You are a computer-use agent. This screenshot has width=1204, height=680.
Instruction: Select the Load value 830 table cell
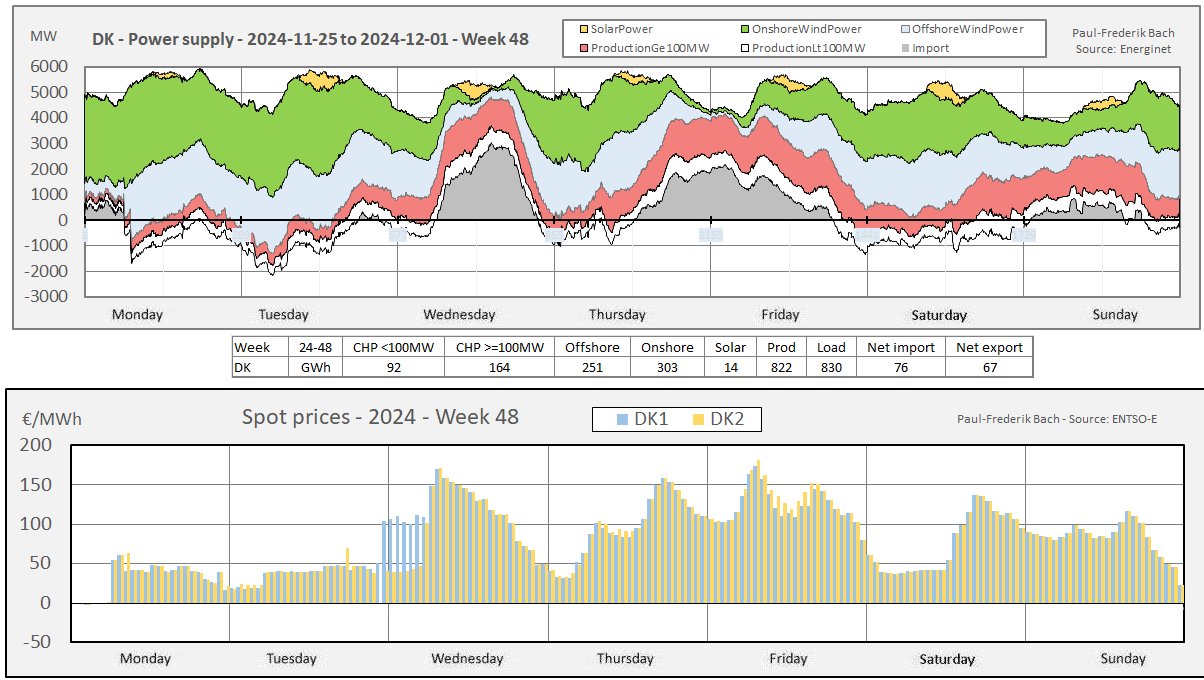pos(831,367)
